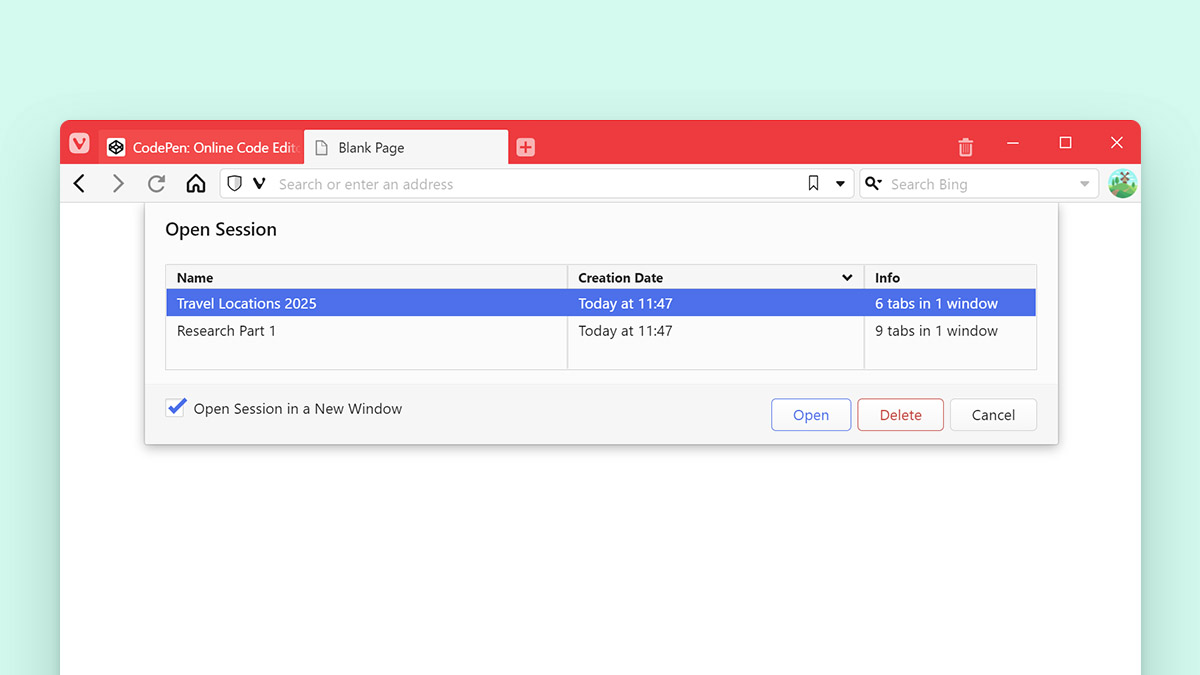Viewport: 1200px width, 675px height.
Task: Open the closed tabs trash icon
Action: coord(965,147)
